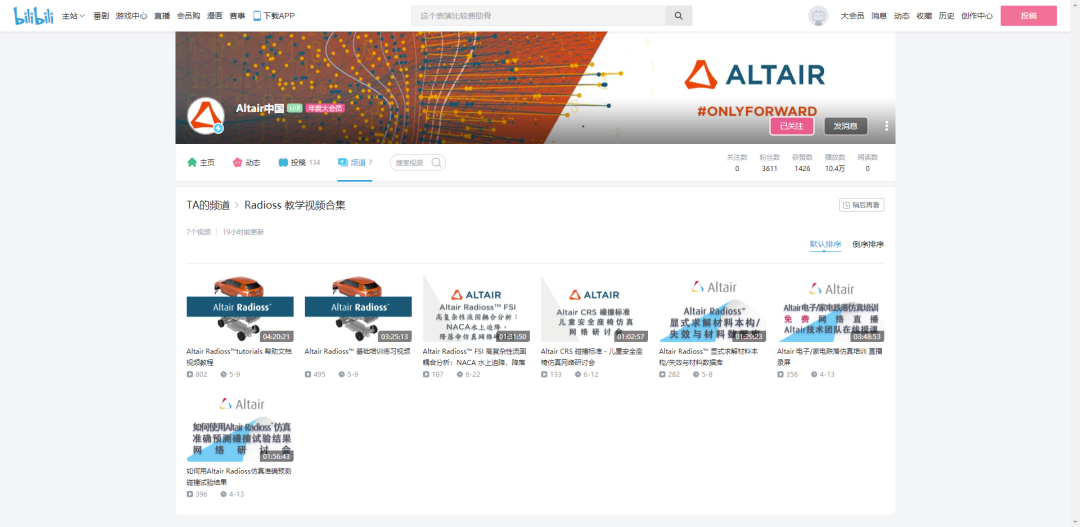The image size is (1080, 527).
Task: Click the clock icon beside date 6-22
Action: tap(459, 375)
